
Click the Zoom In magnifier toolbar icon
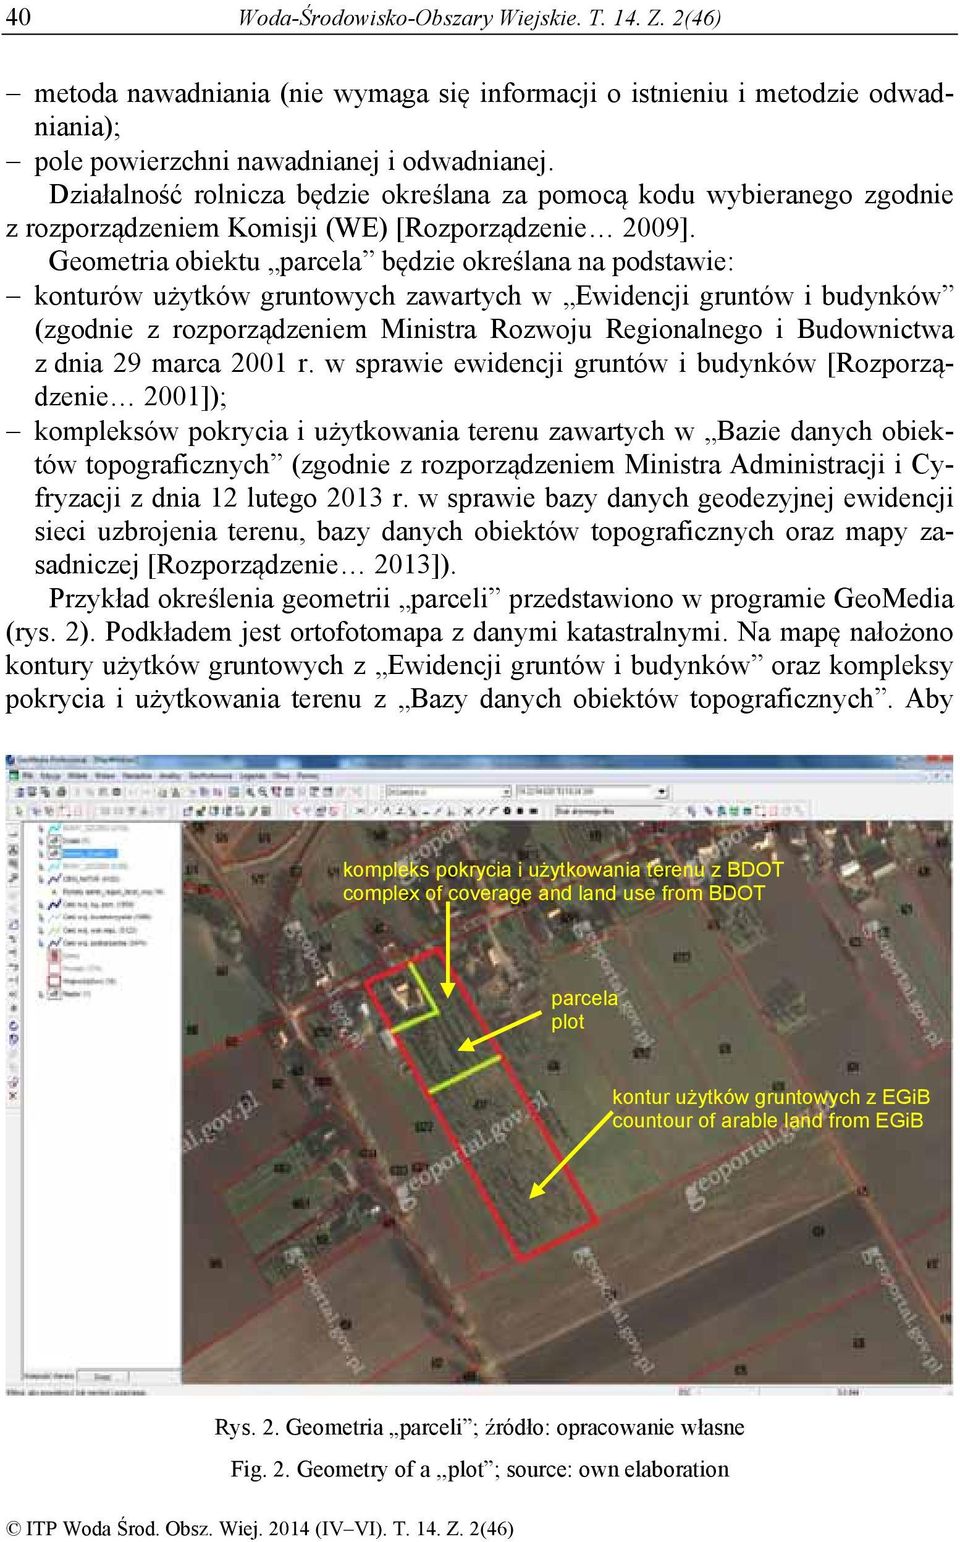[251, 792]
